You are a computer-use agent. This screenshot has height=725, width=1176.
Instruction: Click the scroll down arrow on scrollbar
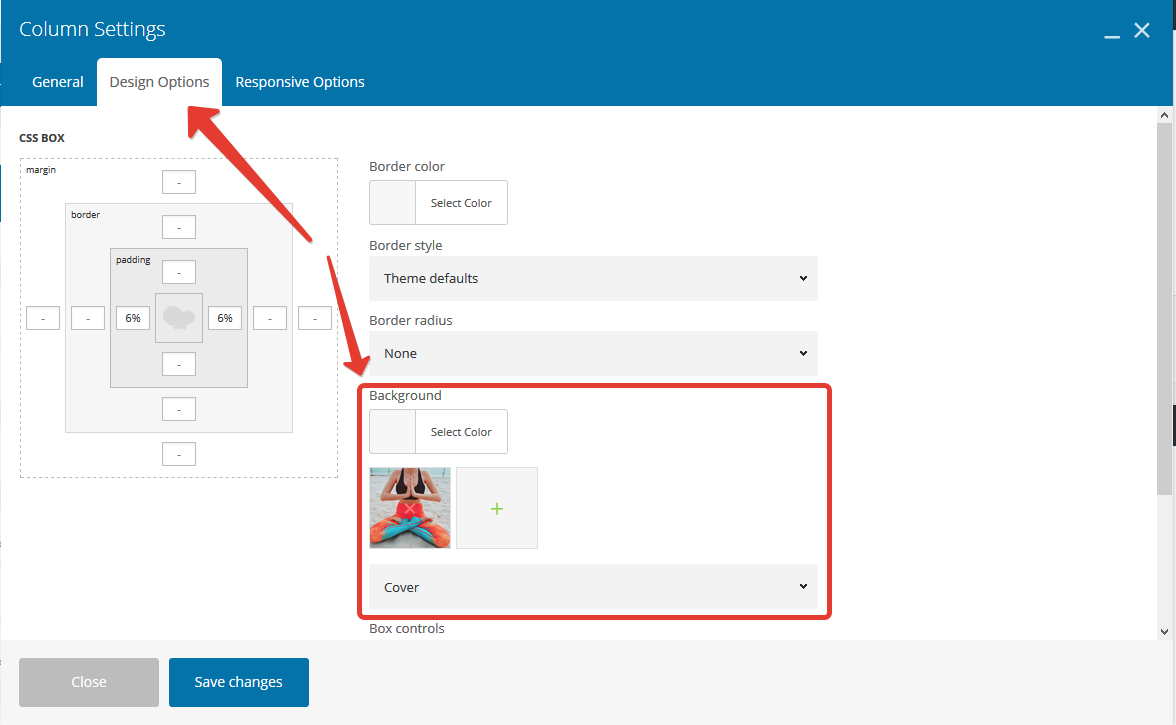tap(1164, 631)
